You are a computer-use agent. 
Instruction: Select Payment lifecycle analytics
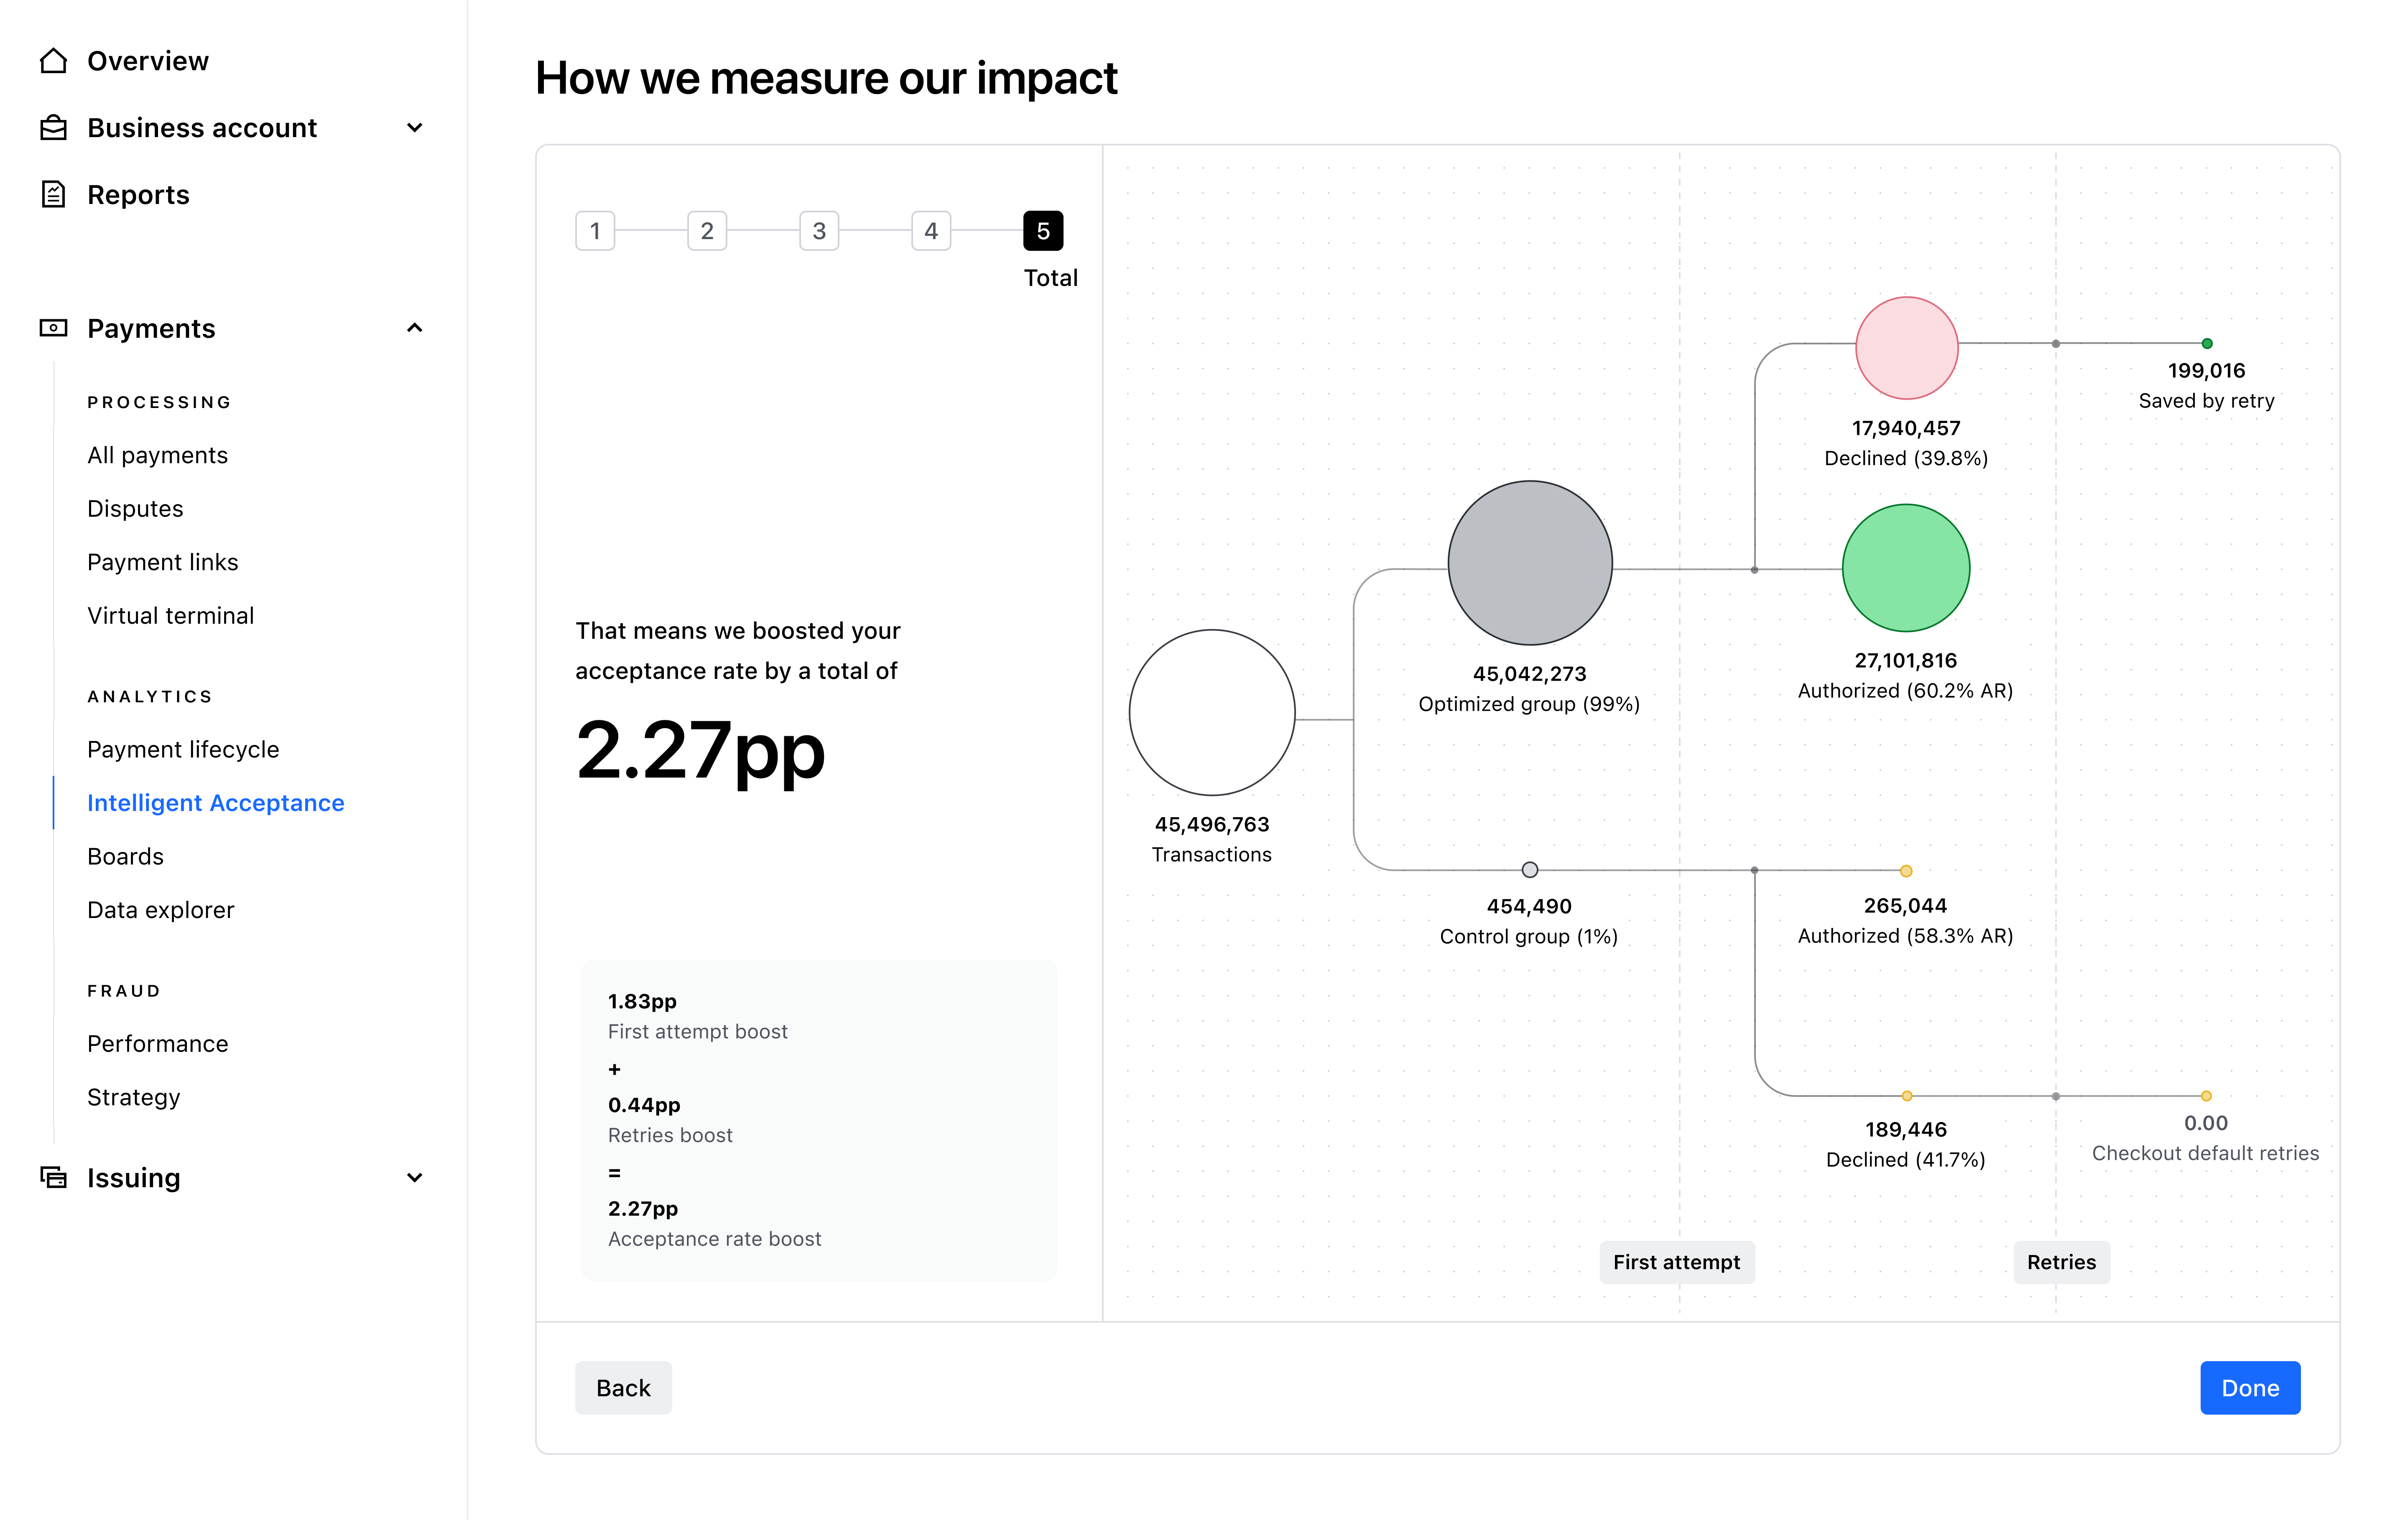point(183,749)
